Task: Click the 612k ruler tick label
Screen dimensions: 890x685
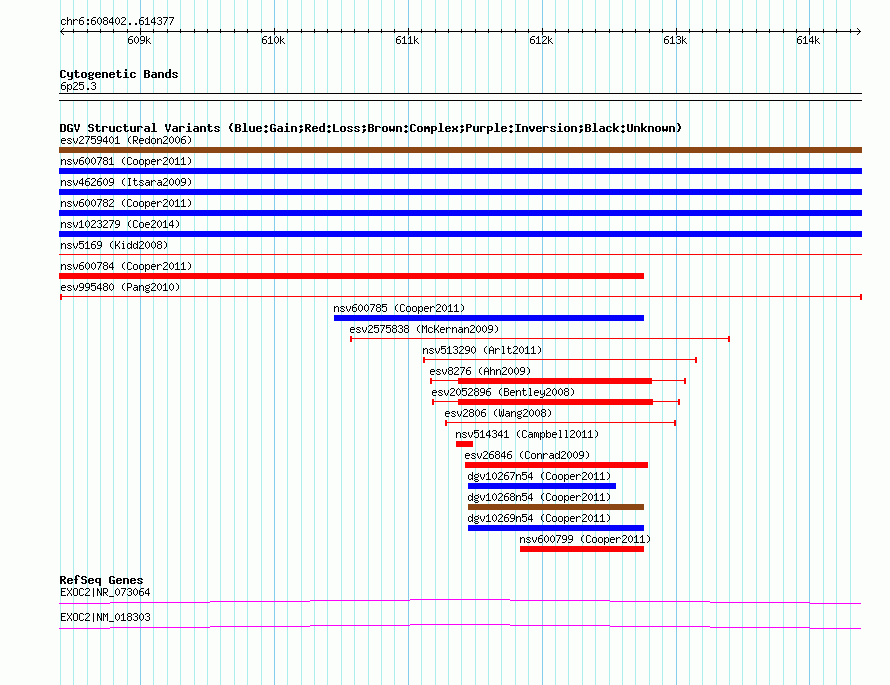Action: pos(541,40)
